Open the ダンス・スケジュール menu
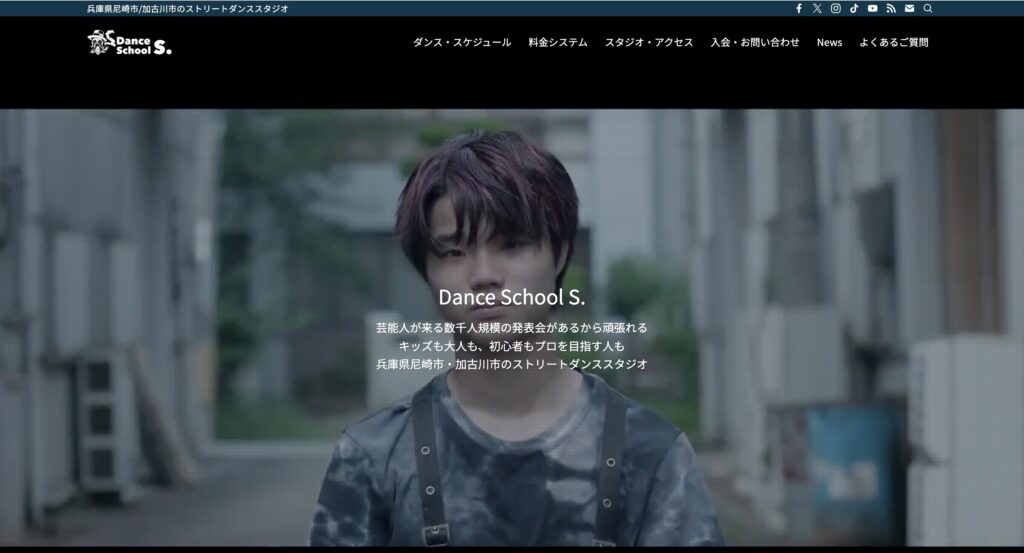1024x553 pixels. [462, 42]
